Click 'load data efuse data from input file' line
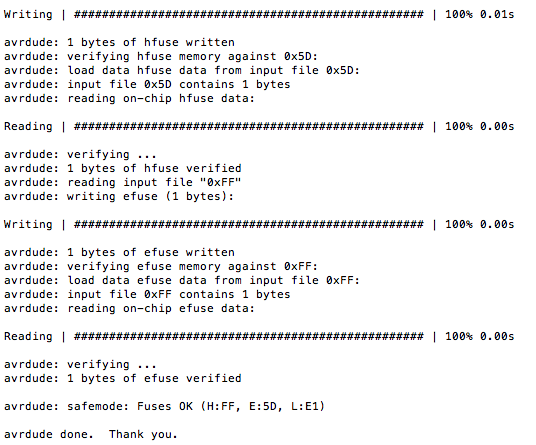The image size is (536, 445). [x=182, y=281]
